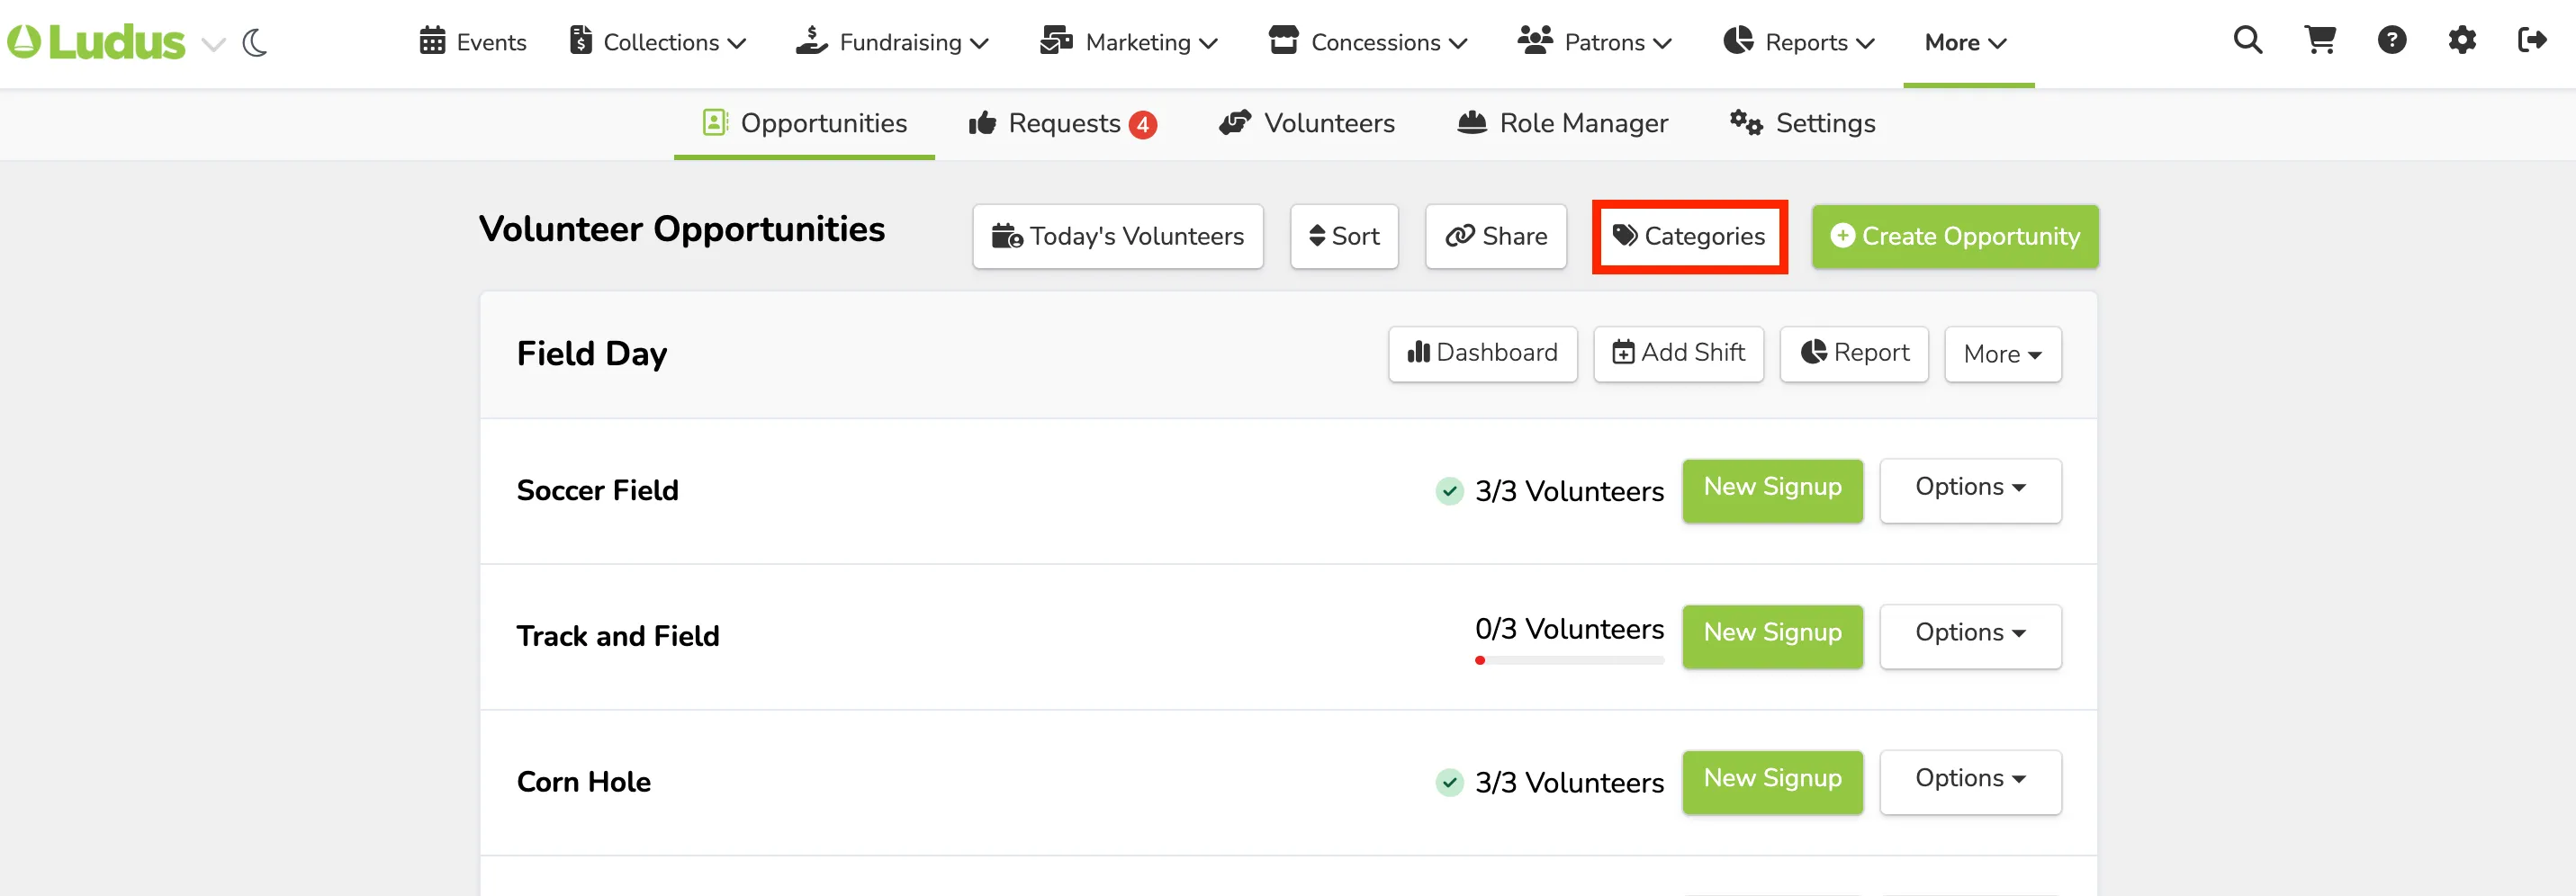
Task: Click Create Opportunity
Action: click(1955, 236)
